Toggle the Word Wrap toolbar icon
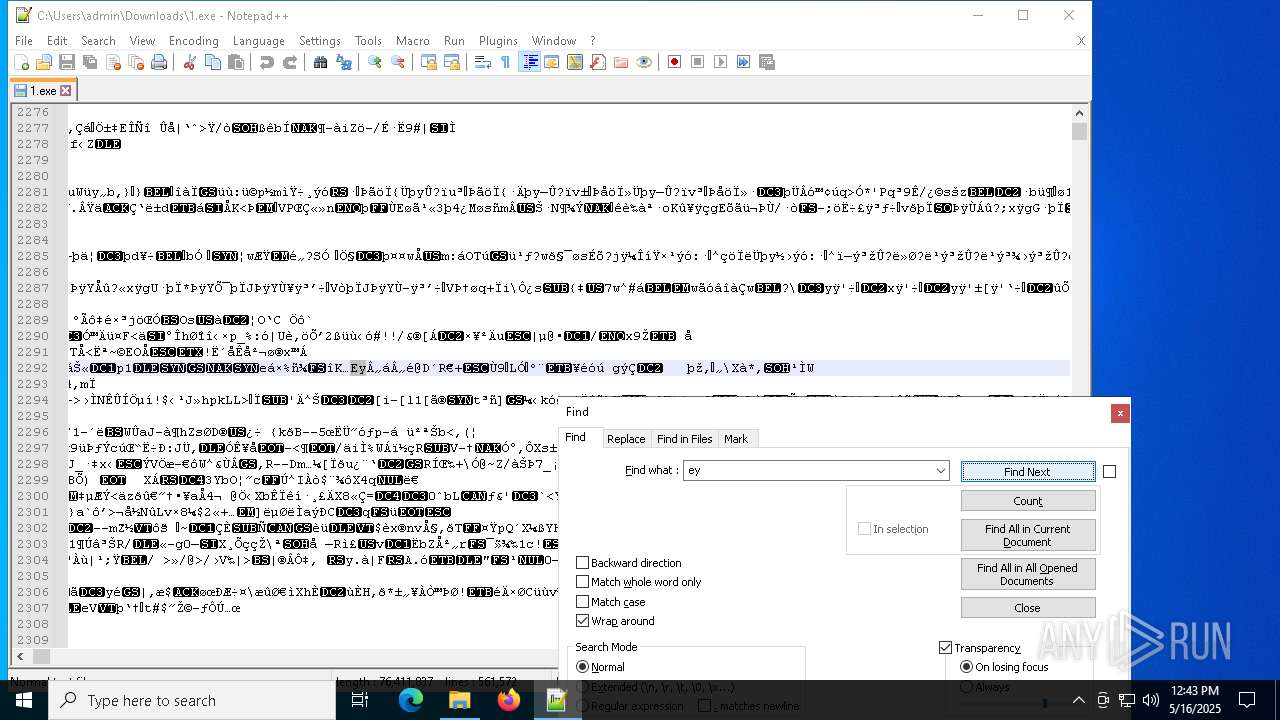The height and width of the screenshot is (720, 1280). pyautogui.click(x=482, y=62)
